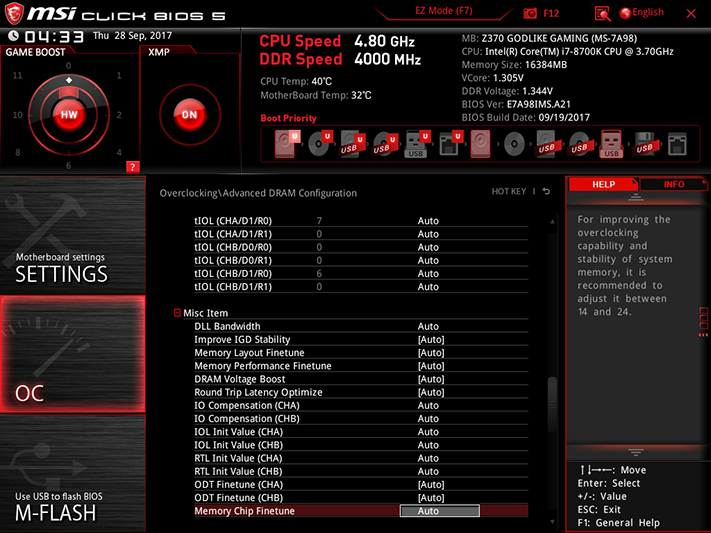This screenshot has width=711, height=533.
Task: Select tIOL (CHB/D1/R1) row
Action: pyautogui.click(x=361, y=287)
